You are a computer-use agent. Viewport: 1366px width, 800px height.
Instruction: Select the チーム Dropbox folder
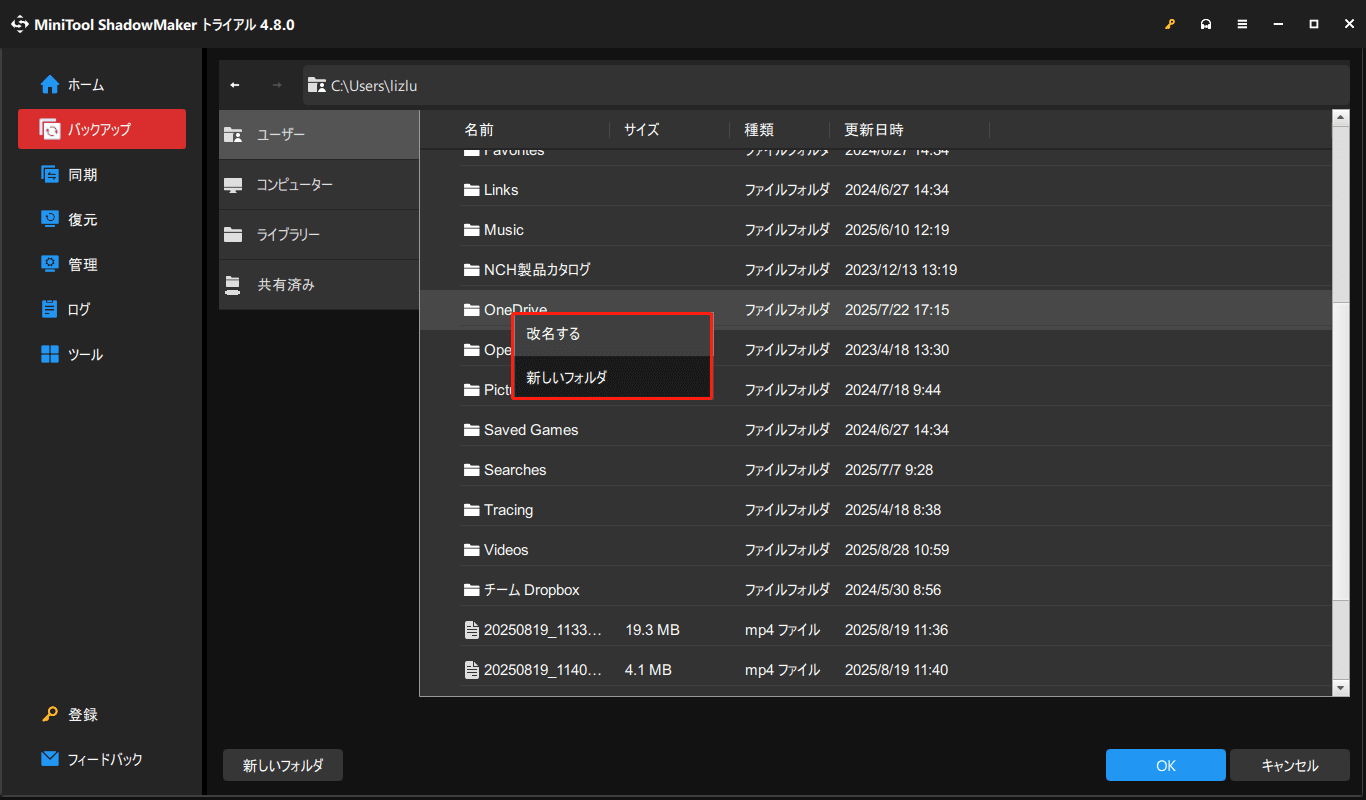[876, 590]
